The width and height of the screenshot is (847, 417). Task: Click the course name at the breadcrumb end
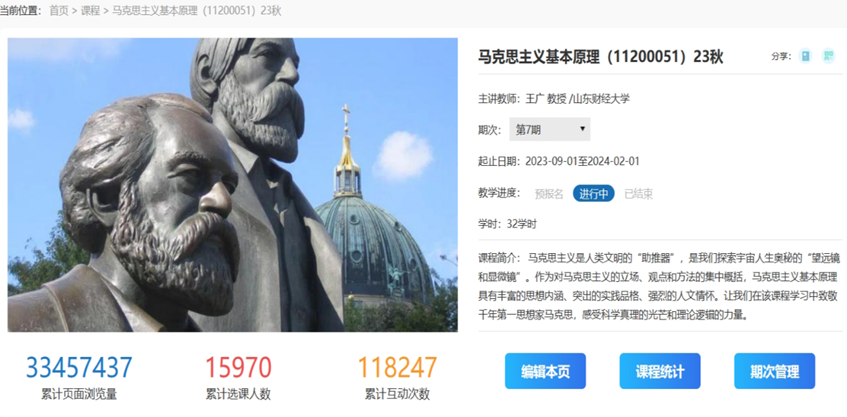tap(197, 11)
